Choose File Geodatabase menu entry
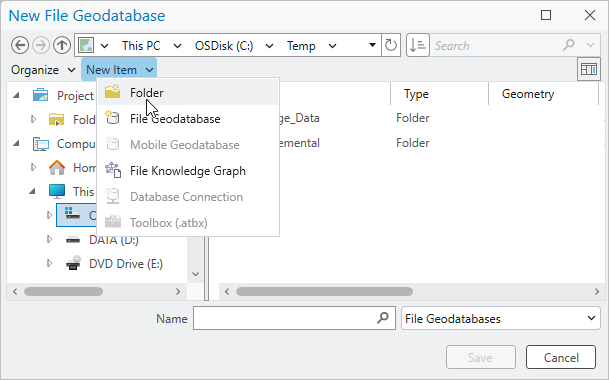Image resolution: width=609 pixels, height=380 pixels. 188,119
